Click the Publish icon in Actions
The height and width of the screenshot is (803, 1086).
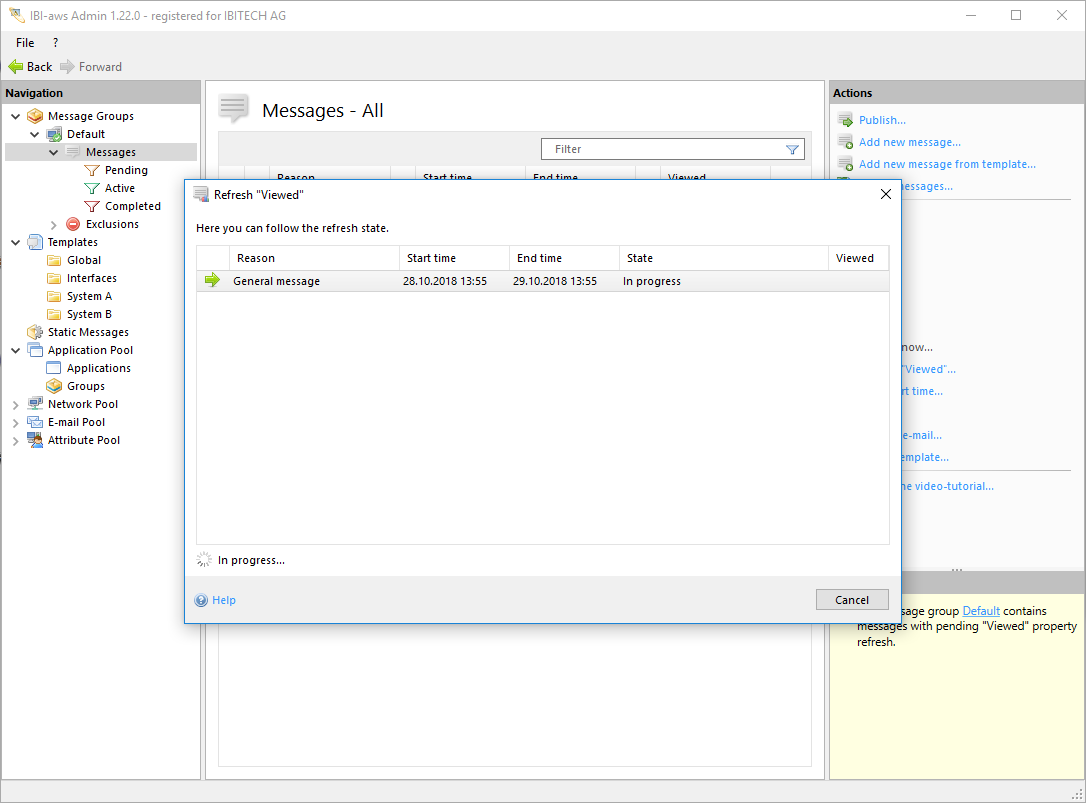tap(845, 120)
